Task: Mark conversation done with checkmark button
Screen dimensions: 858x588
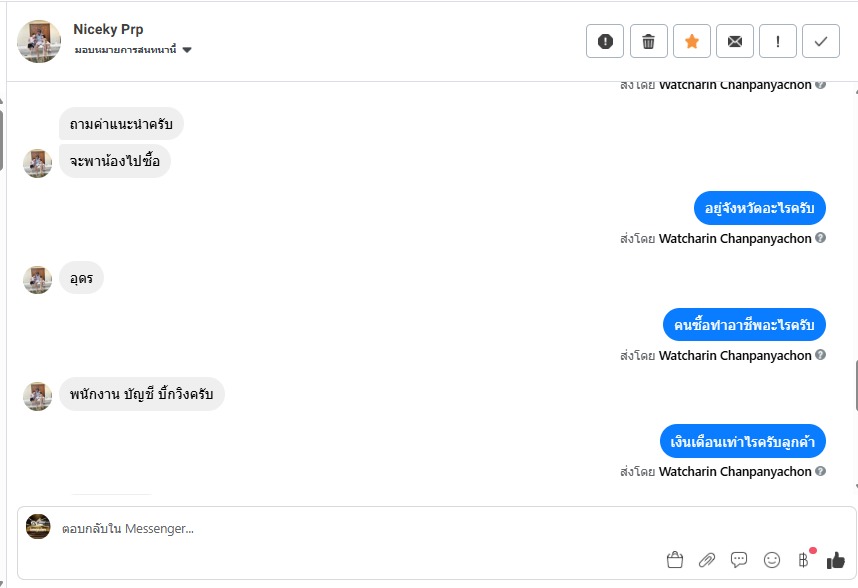Action: 821,41
